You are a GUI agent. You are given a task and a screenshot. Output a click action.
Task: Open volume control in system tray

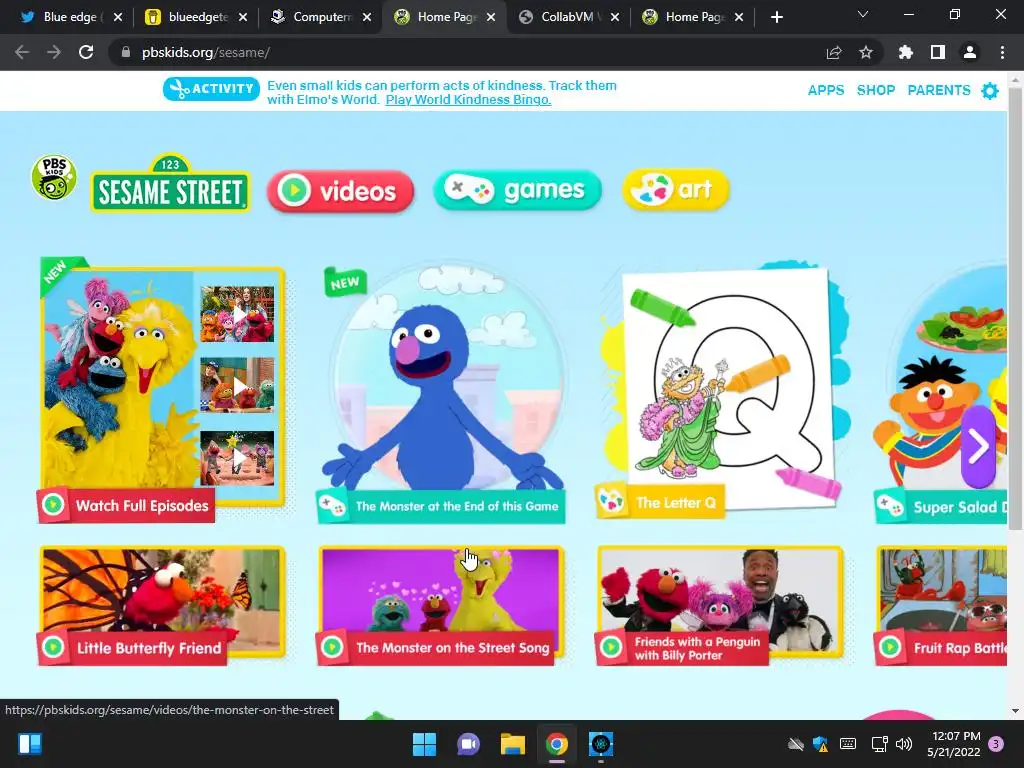click(x=904, y=744)
